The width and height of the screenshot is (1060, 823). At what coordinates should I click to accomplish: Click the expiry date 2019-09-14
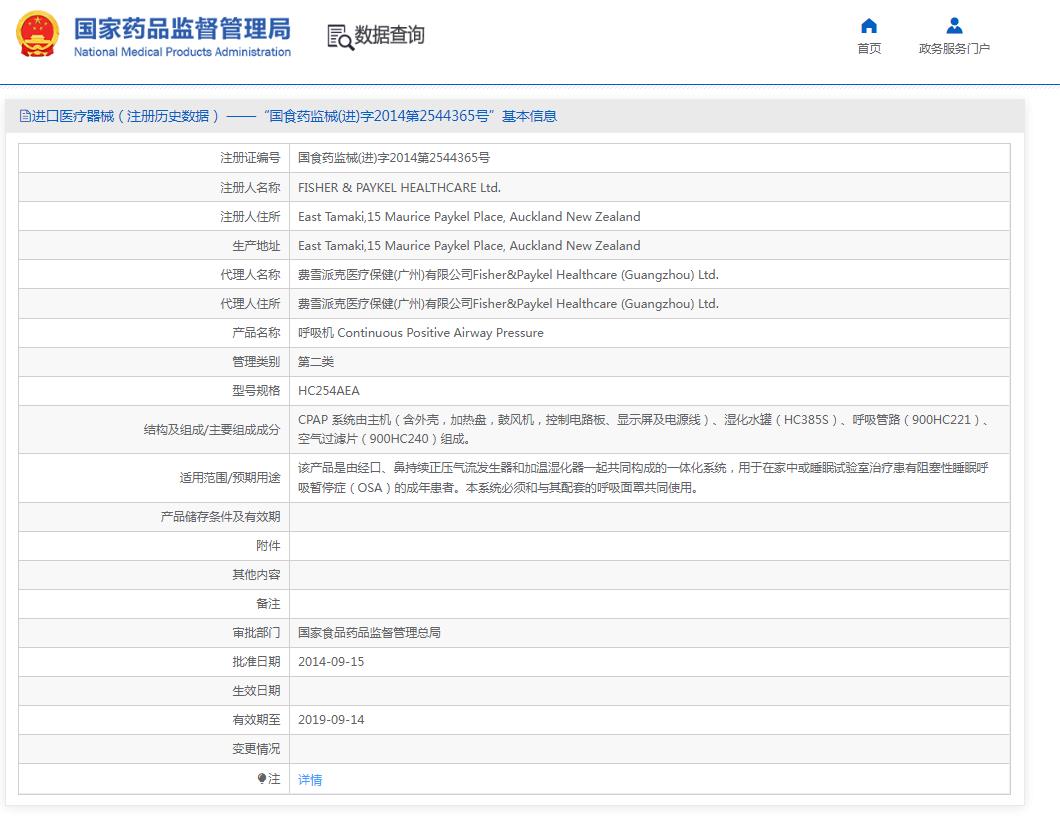331,719
